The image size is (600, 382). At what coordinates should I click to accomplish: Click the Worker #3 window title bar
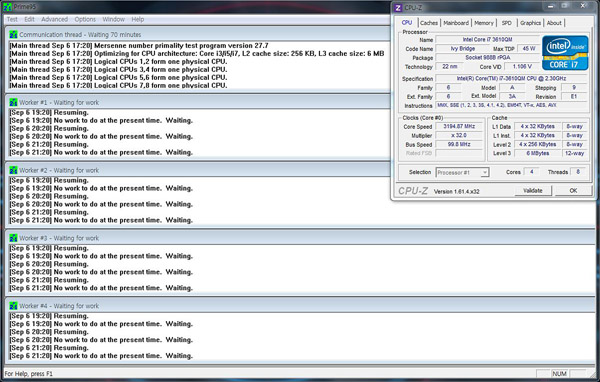300,238
